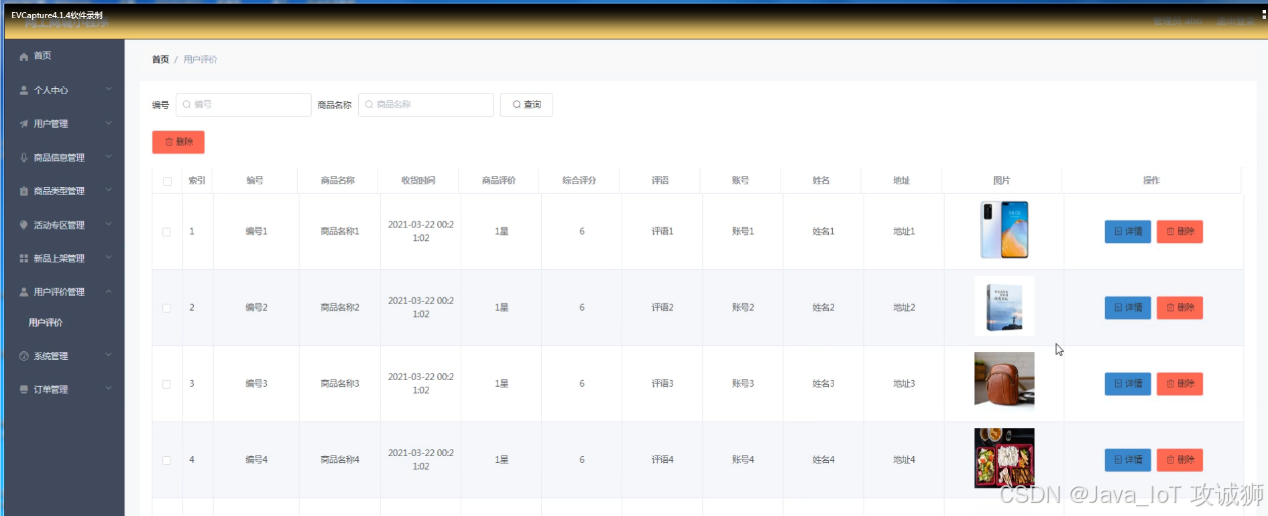The height and width of the screenshot is (516, 1268).
Task: Delete row 编号4 with its 删除 button
Action: [1180, 460]
